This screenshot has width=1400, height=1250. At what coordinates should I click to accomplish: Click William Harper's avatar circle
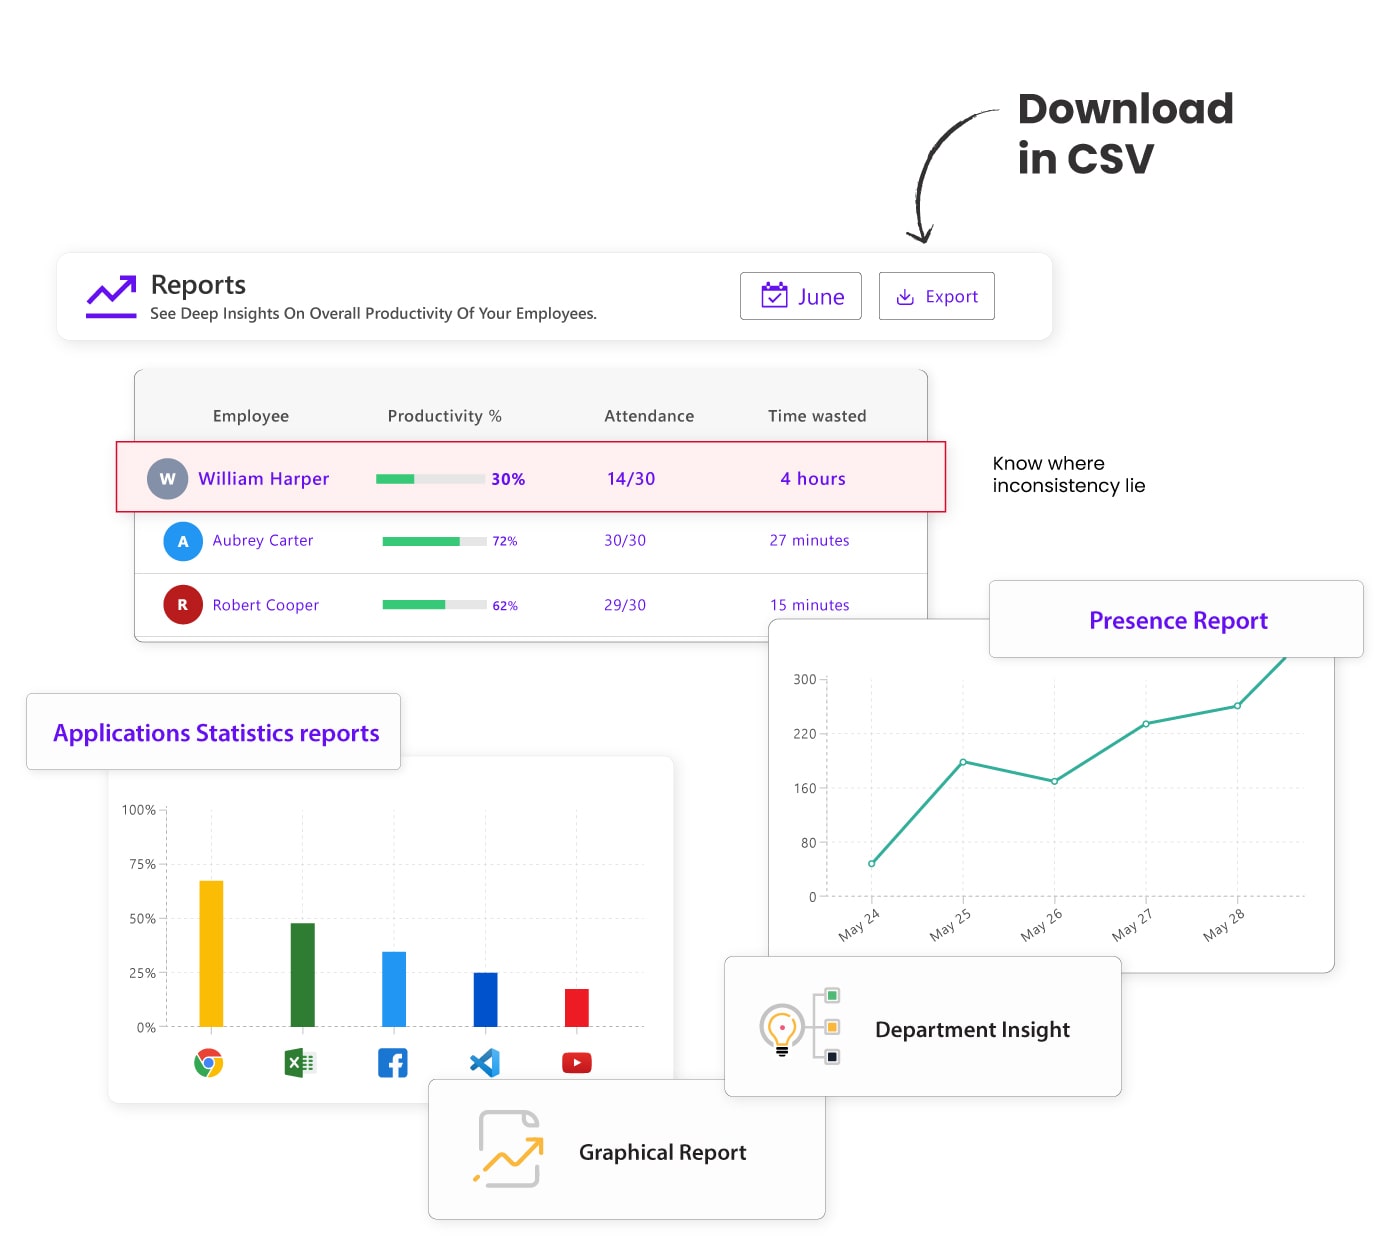167,478
